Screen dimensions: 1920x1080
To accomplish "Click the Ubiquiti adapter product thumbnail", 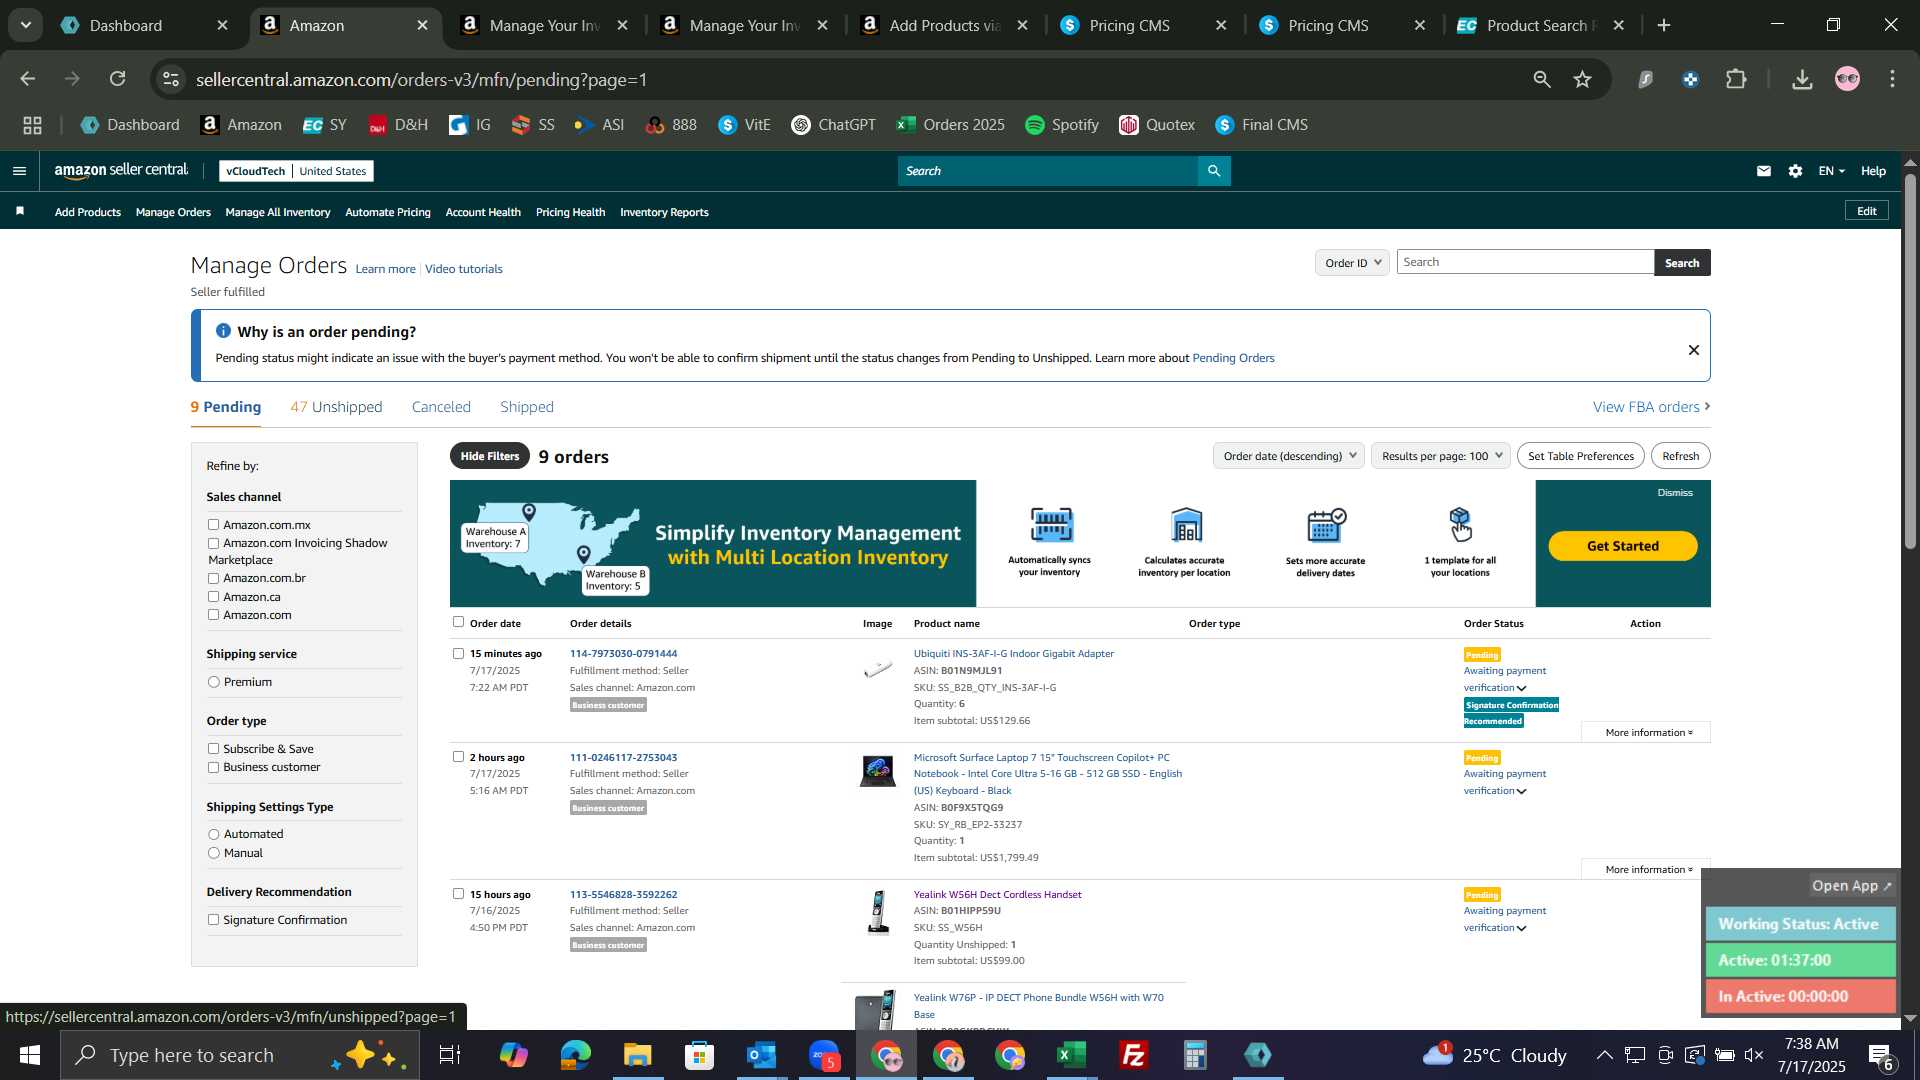I will (877, 669).
